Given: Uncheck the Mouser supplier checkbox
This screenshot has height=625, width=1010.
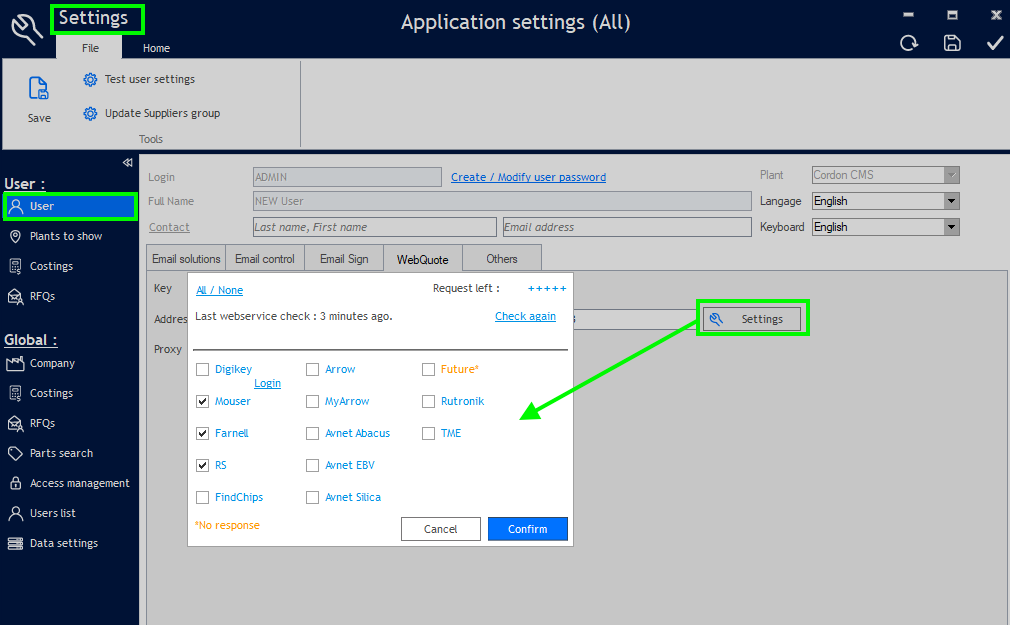Looking at the screenshot, I should coord(204,401).
